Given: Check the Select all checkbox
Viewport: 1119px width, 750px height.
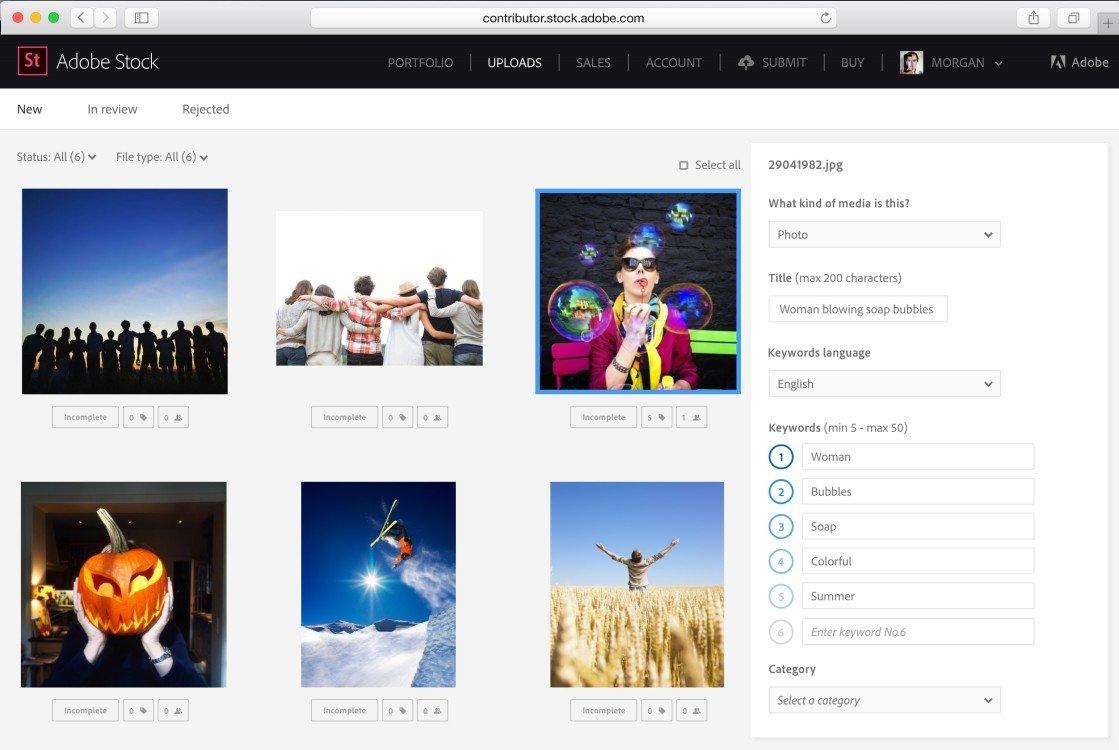Looking at the screenshot, I should click(x=684, y=165).
